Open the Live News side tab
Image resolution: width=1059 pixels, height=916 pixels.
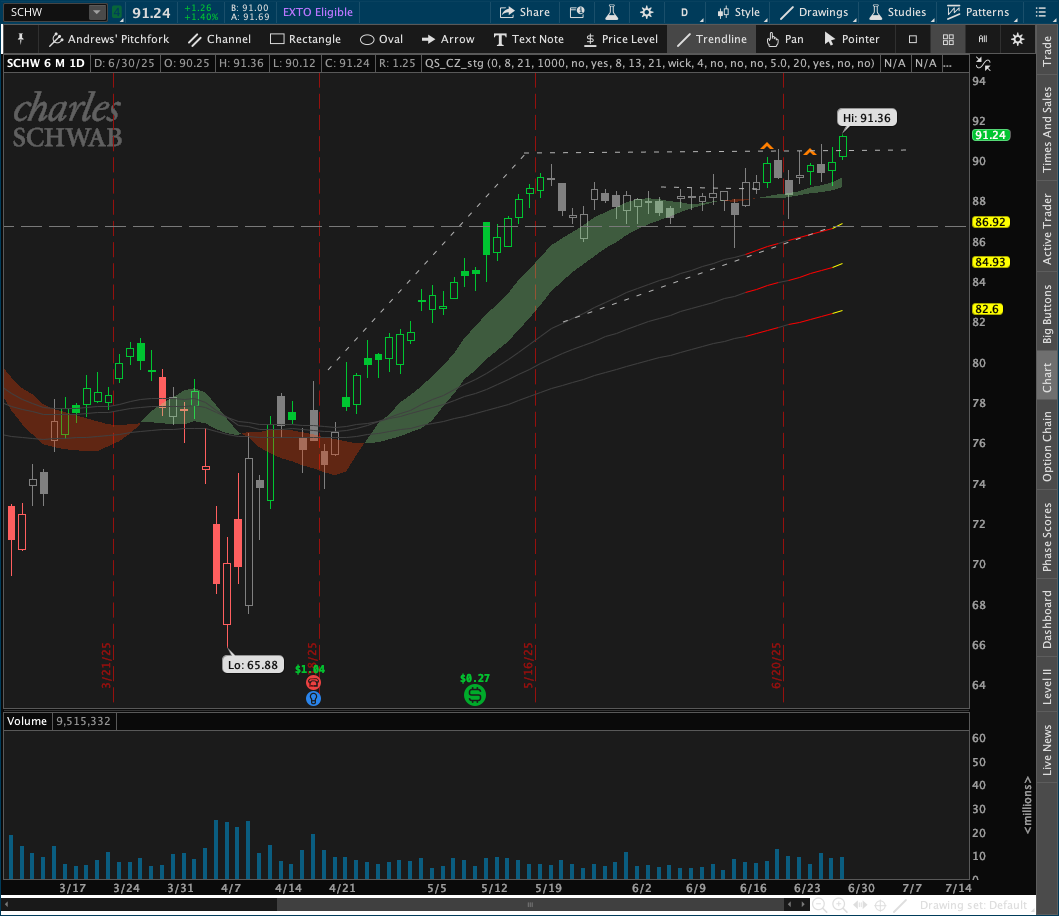point(1048,750)
